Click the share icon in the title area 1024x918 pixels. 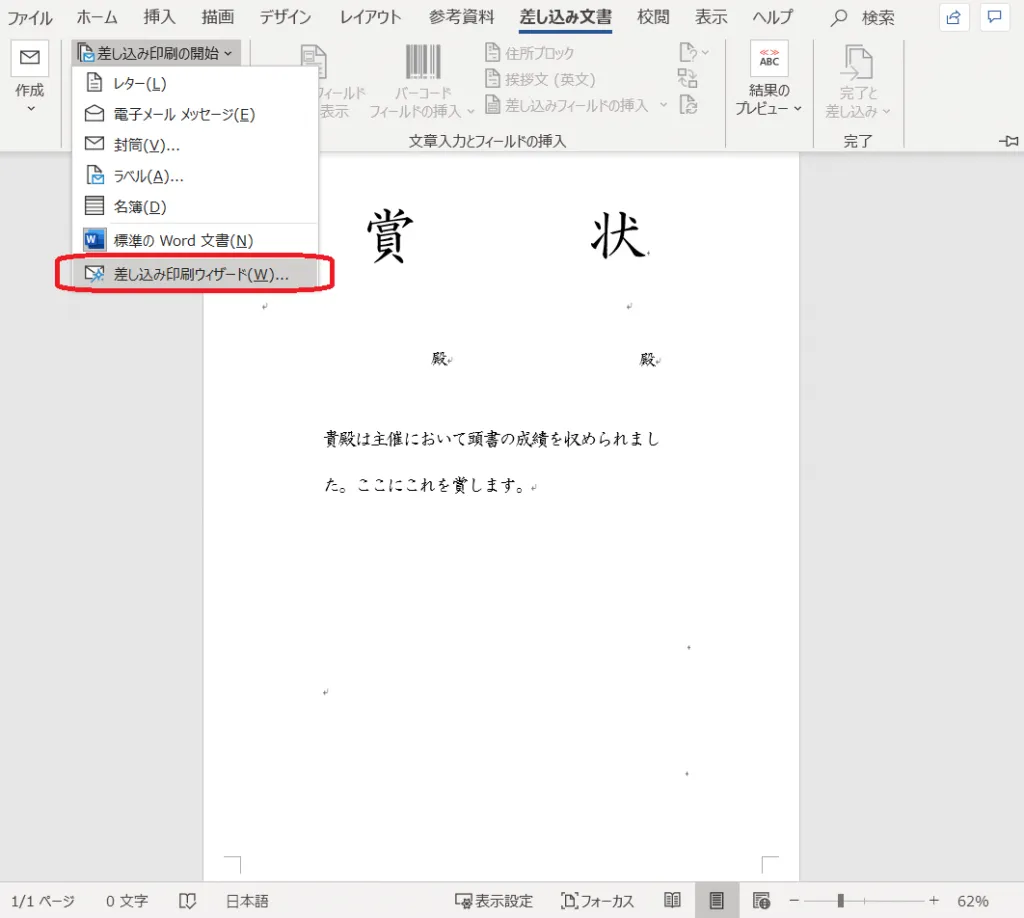(954, 17)
